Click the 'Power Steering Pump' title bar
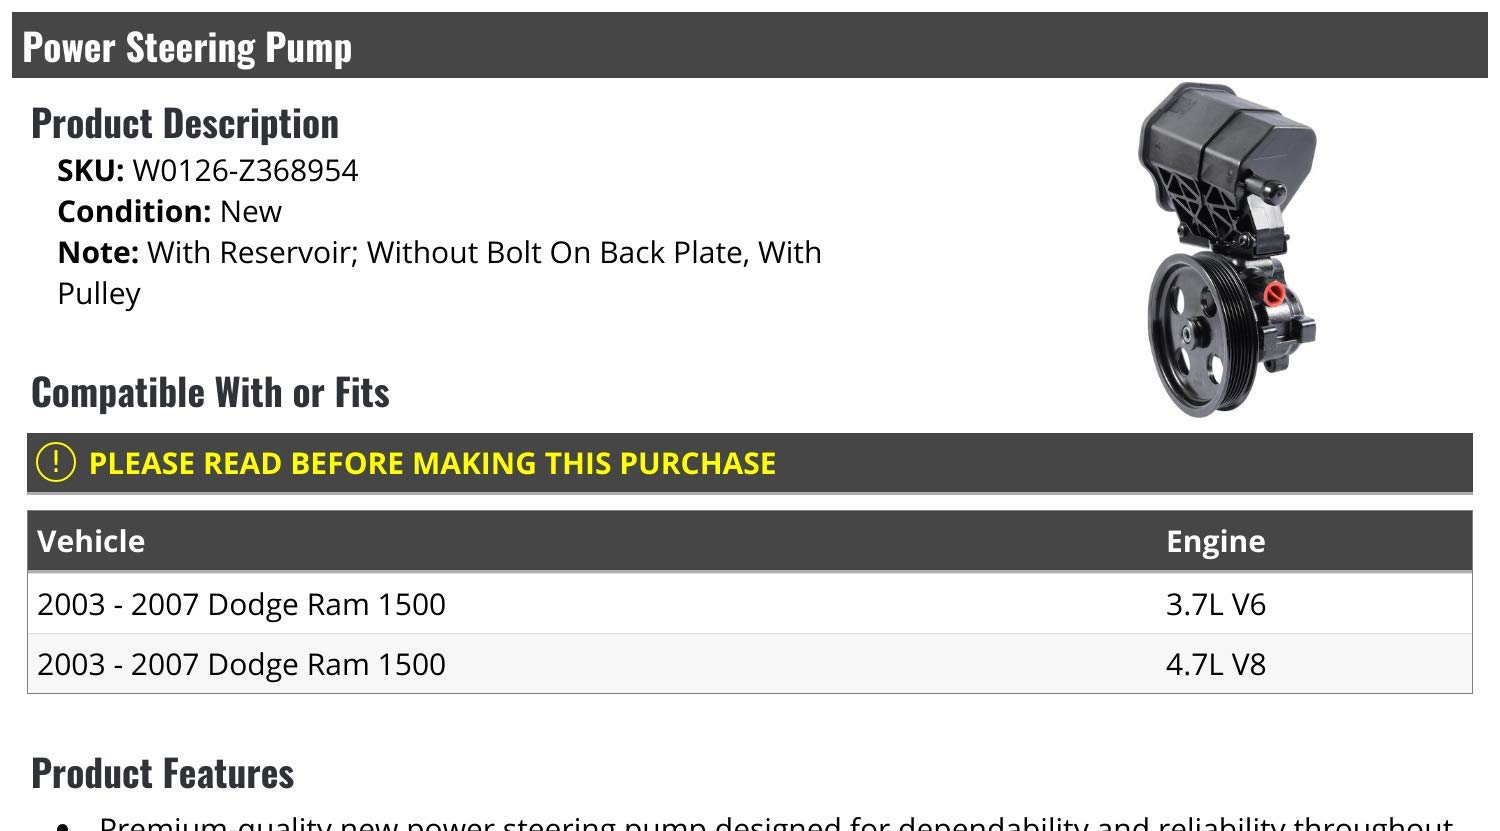Viewport: 1500px width, 831px height. point(187,47)
